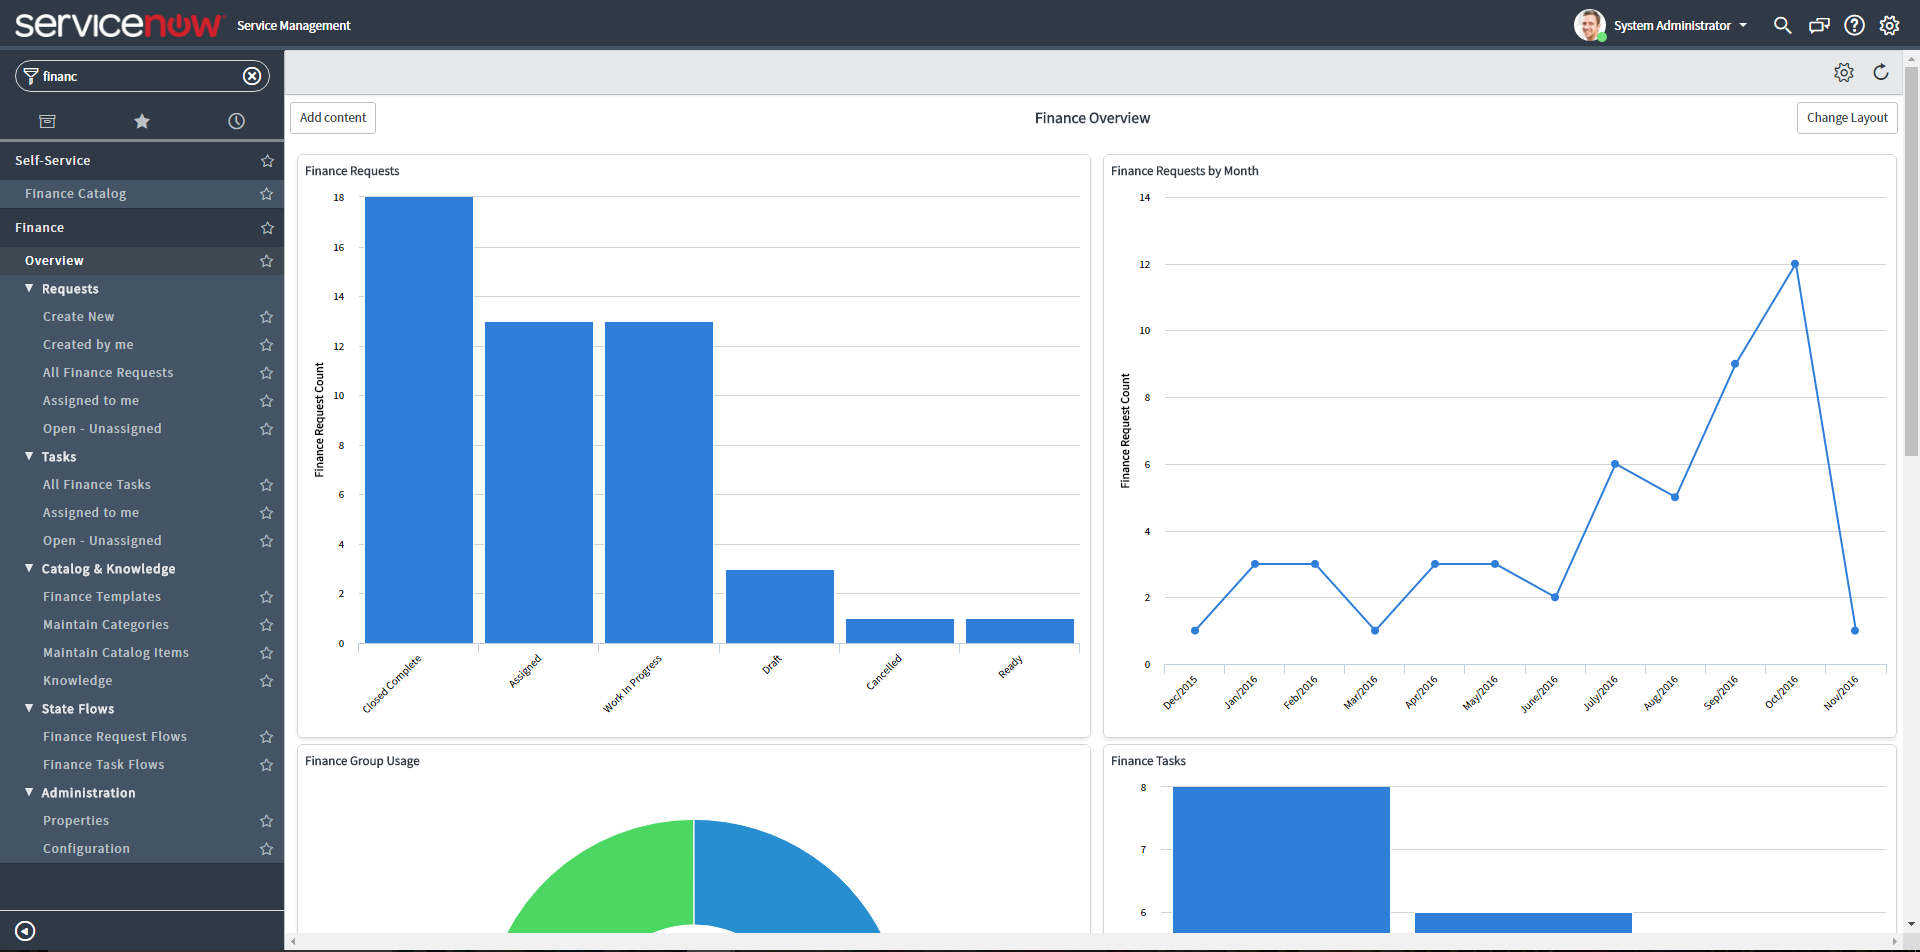Star Open - Unassigned under Tasks
The height and width of the screenshot is (952, 1920).
tap(266, 541)
